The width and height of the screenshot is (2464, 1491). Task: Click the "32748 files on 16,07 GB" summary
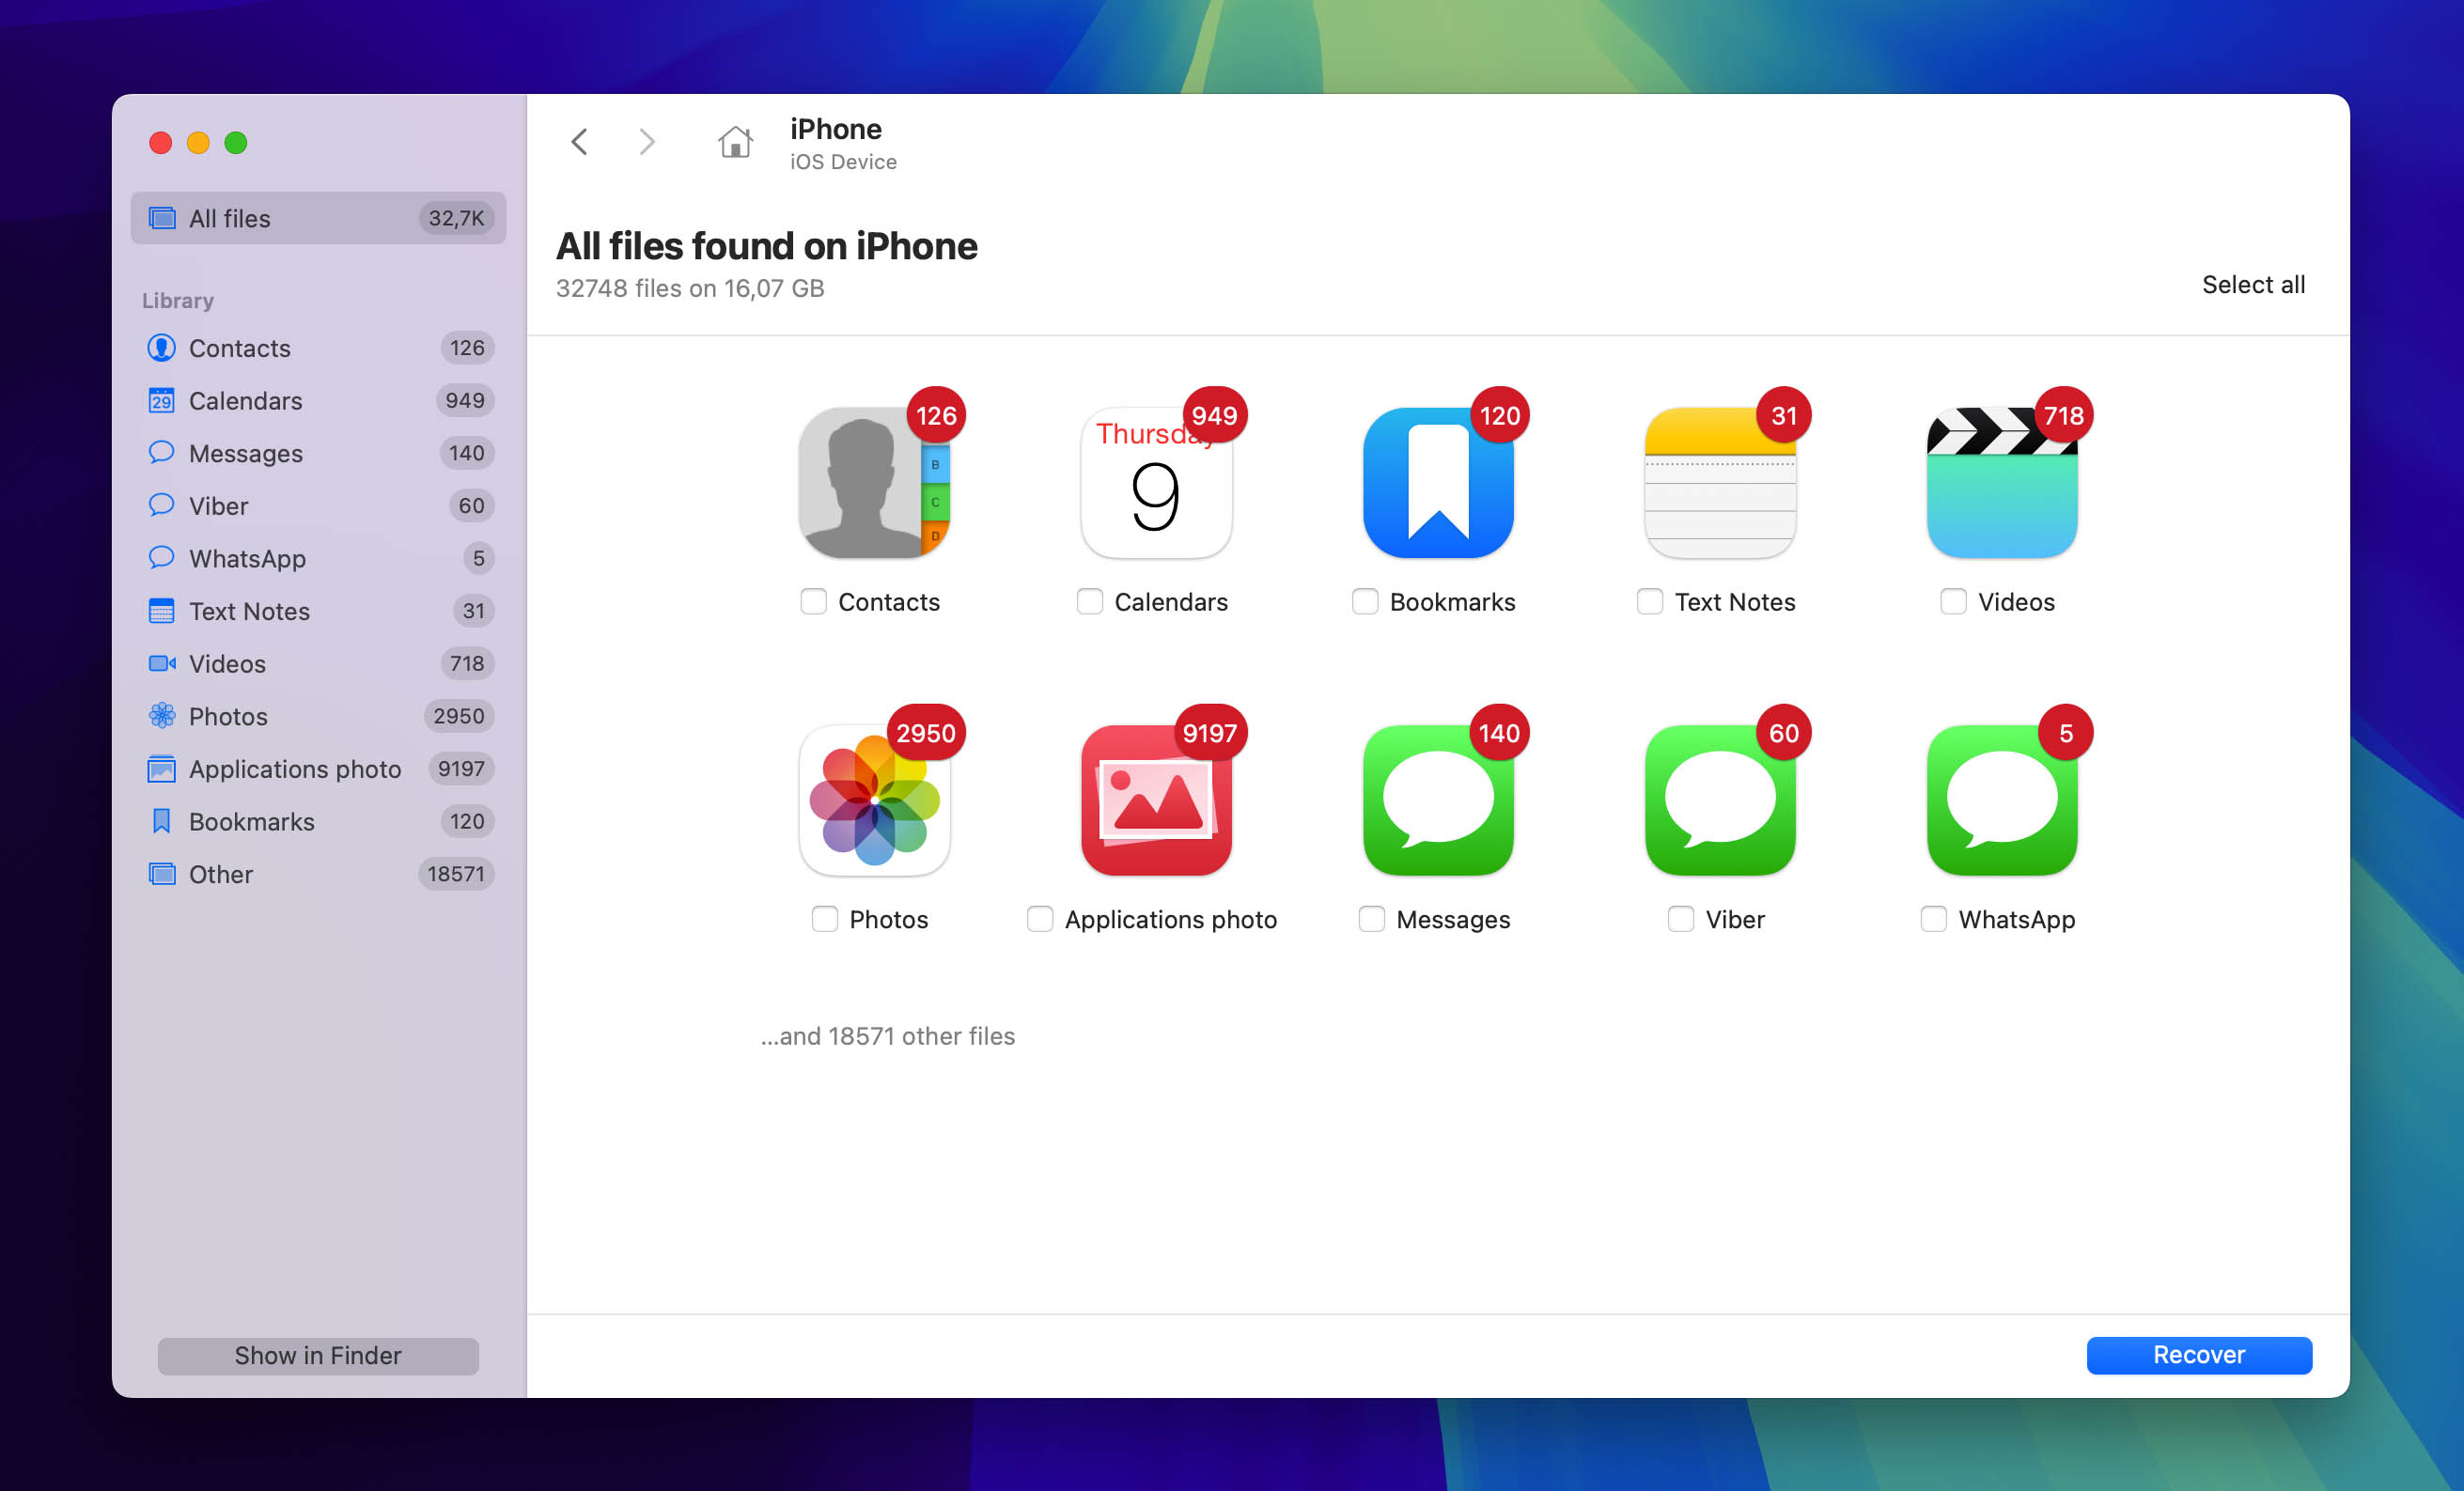pyautogui.click(x=690, y=289)
